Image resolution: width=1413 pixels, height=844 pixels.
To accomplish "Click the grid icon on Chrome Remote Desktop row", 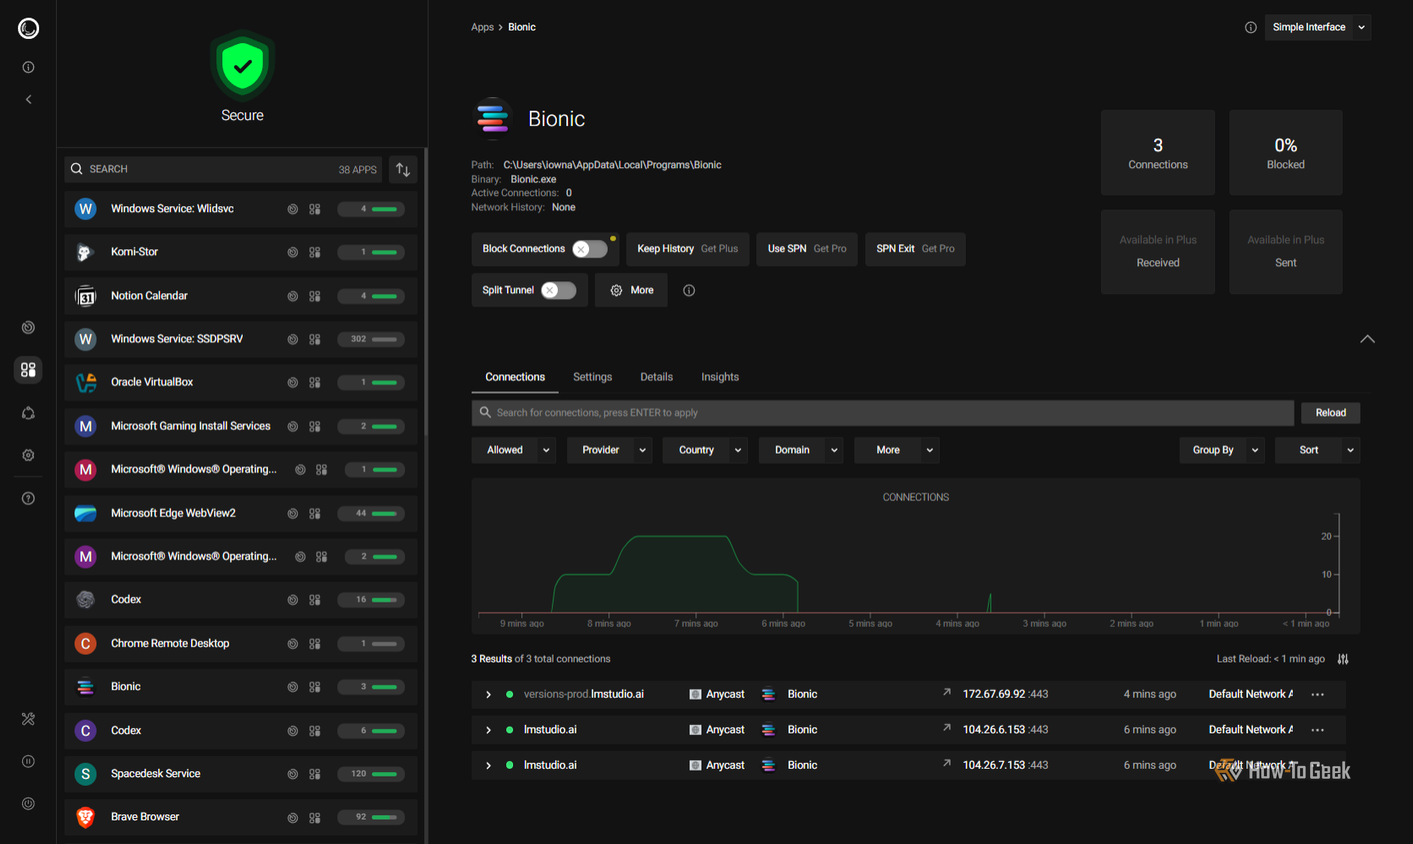I will click(315, 644).
